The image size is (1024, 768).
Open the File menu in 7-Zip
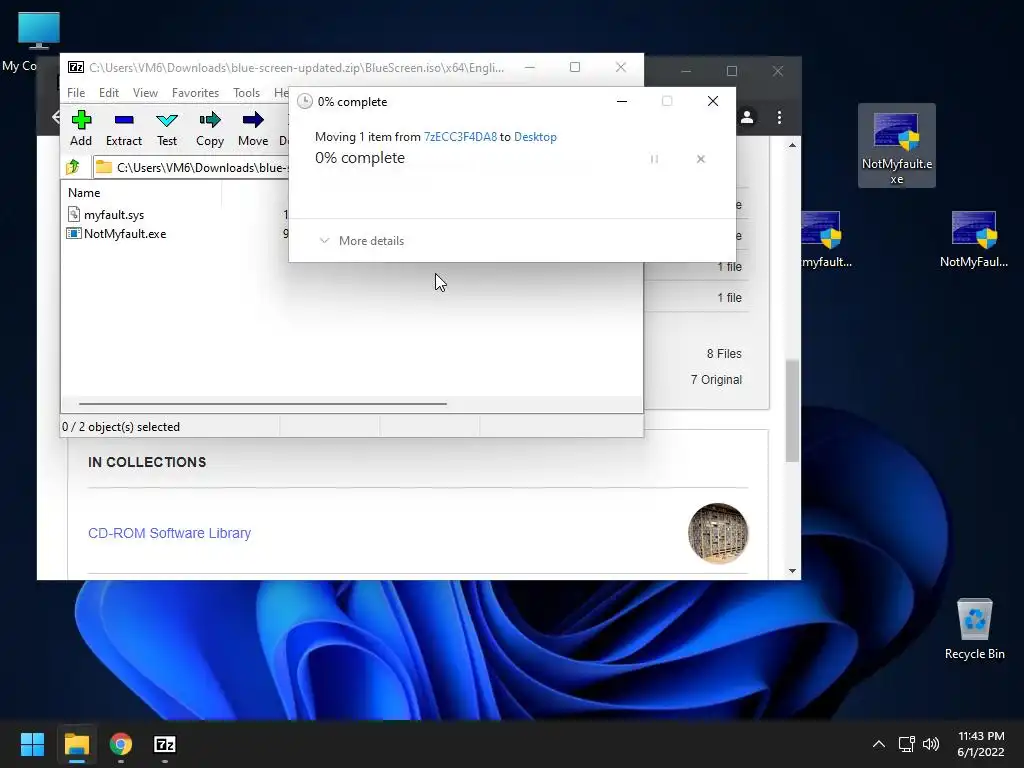[x=76, y=93]
